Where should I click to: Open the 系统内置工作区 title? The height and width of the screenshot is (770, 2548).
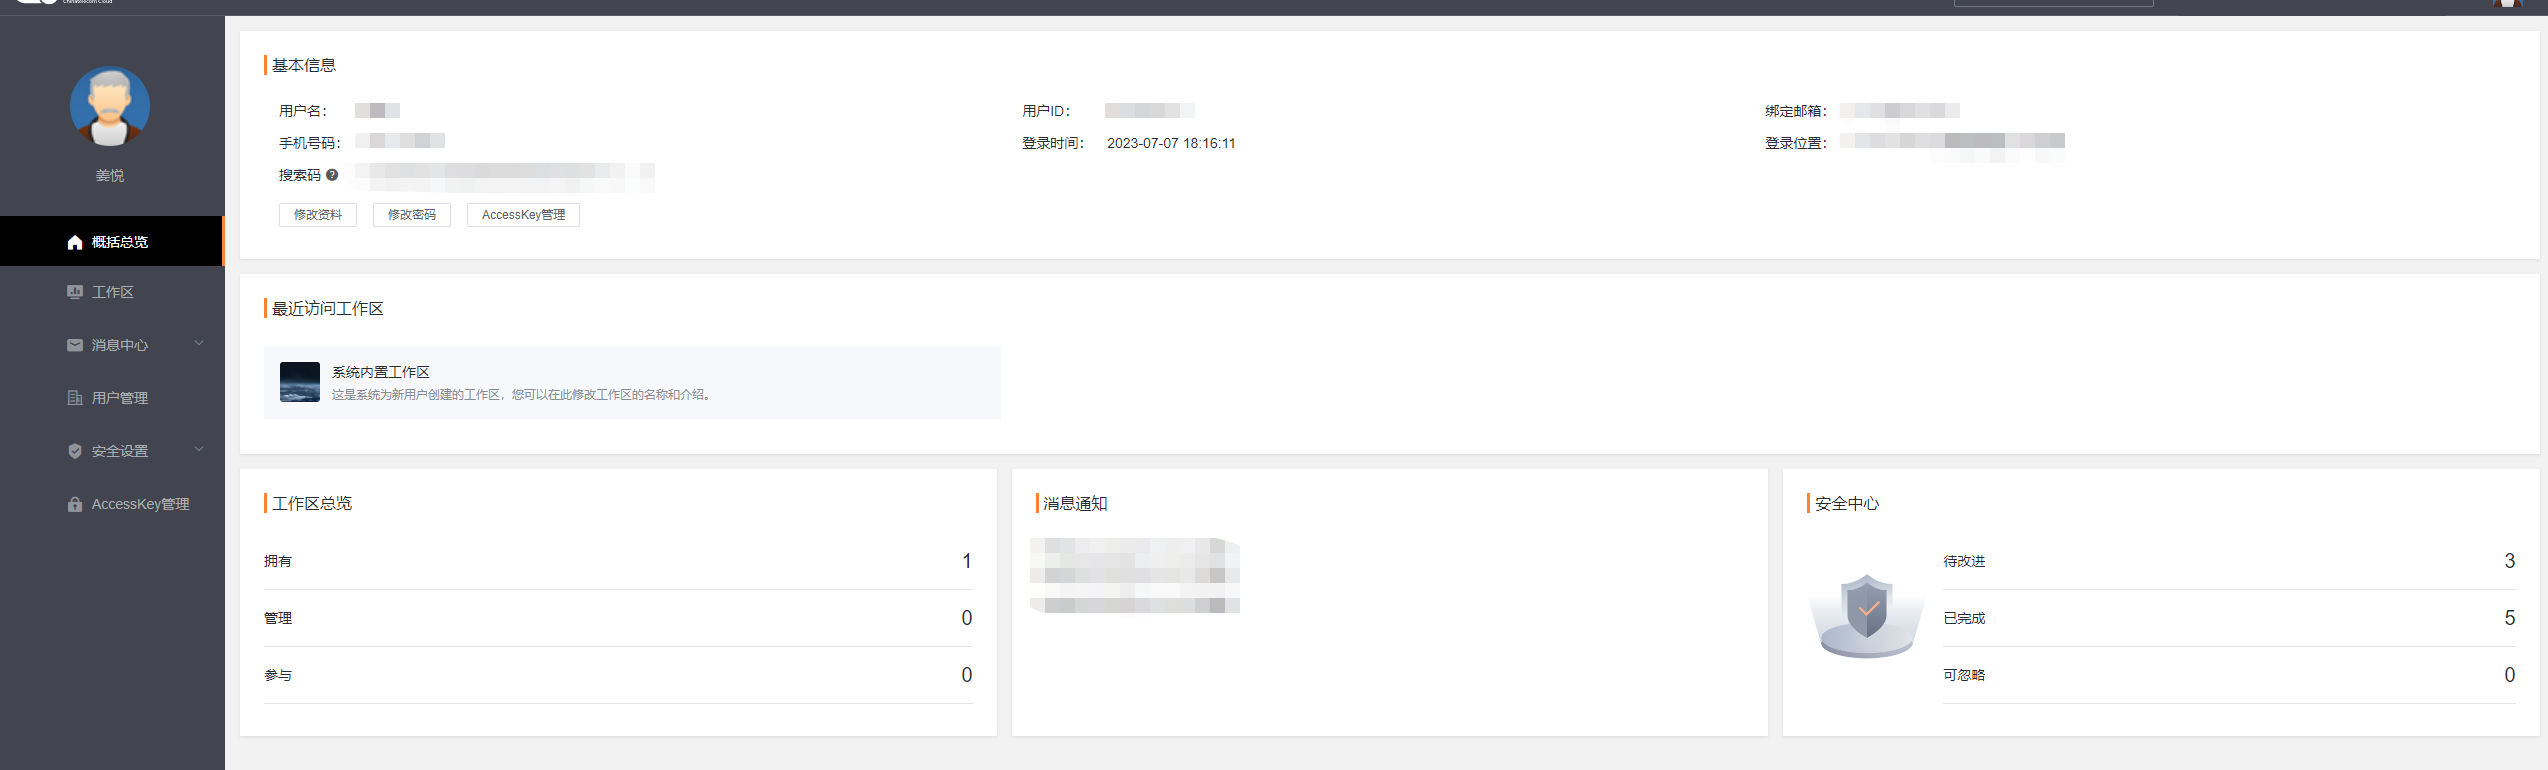coord(381,372)
